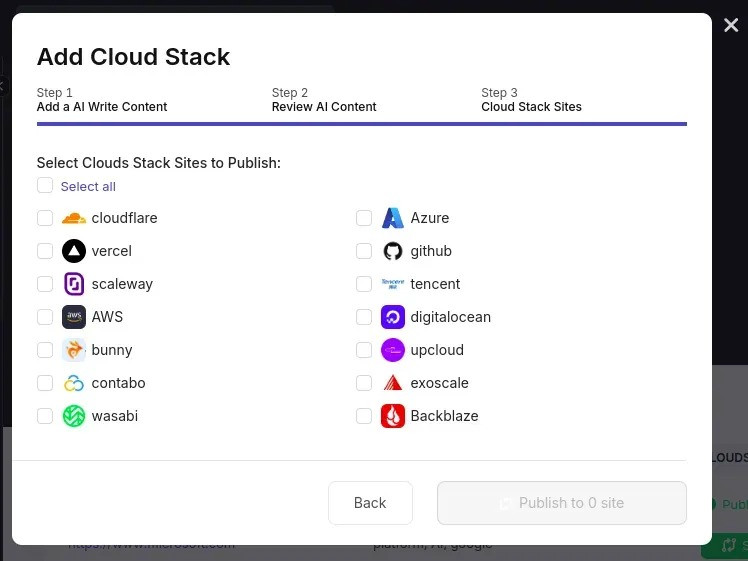Click the Backblaze flame icon
This screenshot has width=748, height=561.
pos(393,416)
